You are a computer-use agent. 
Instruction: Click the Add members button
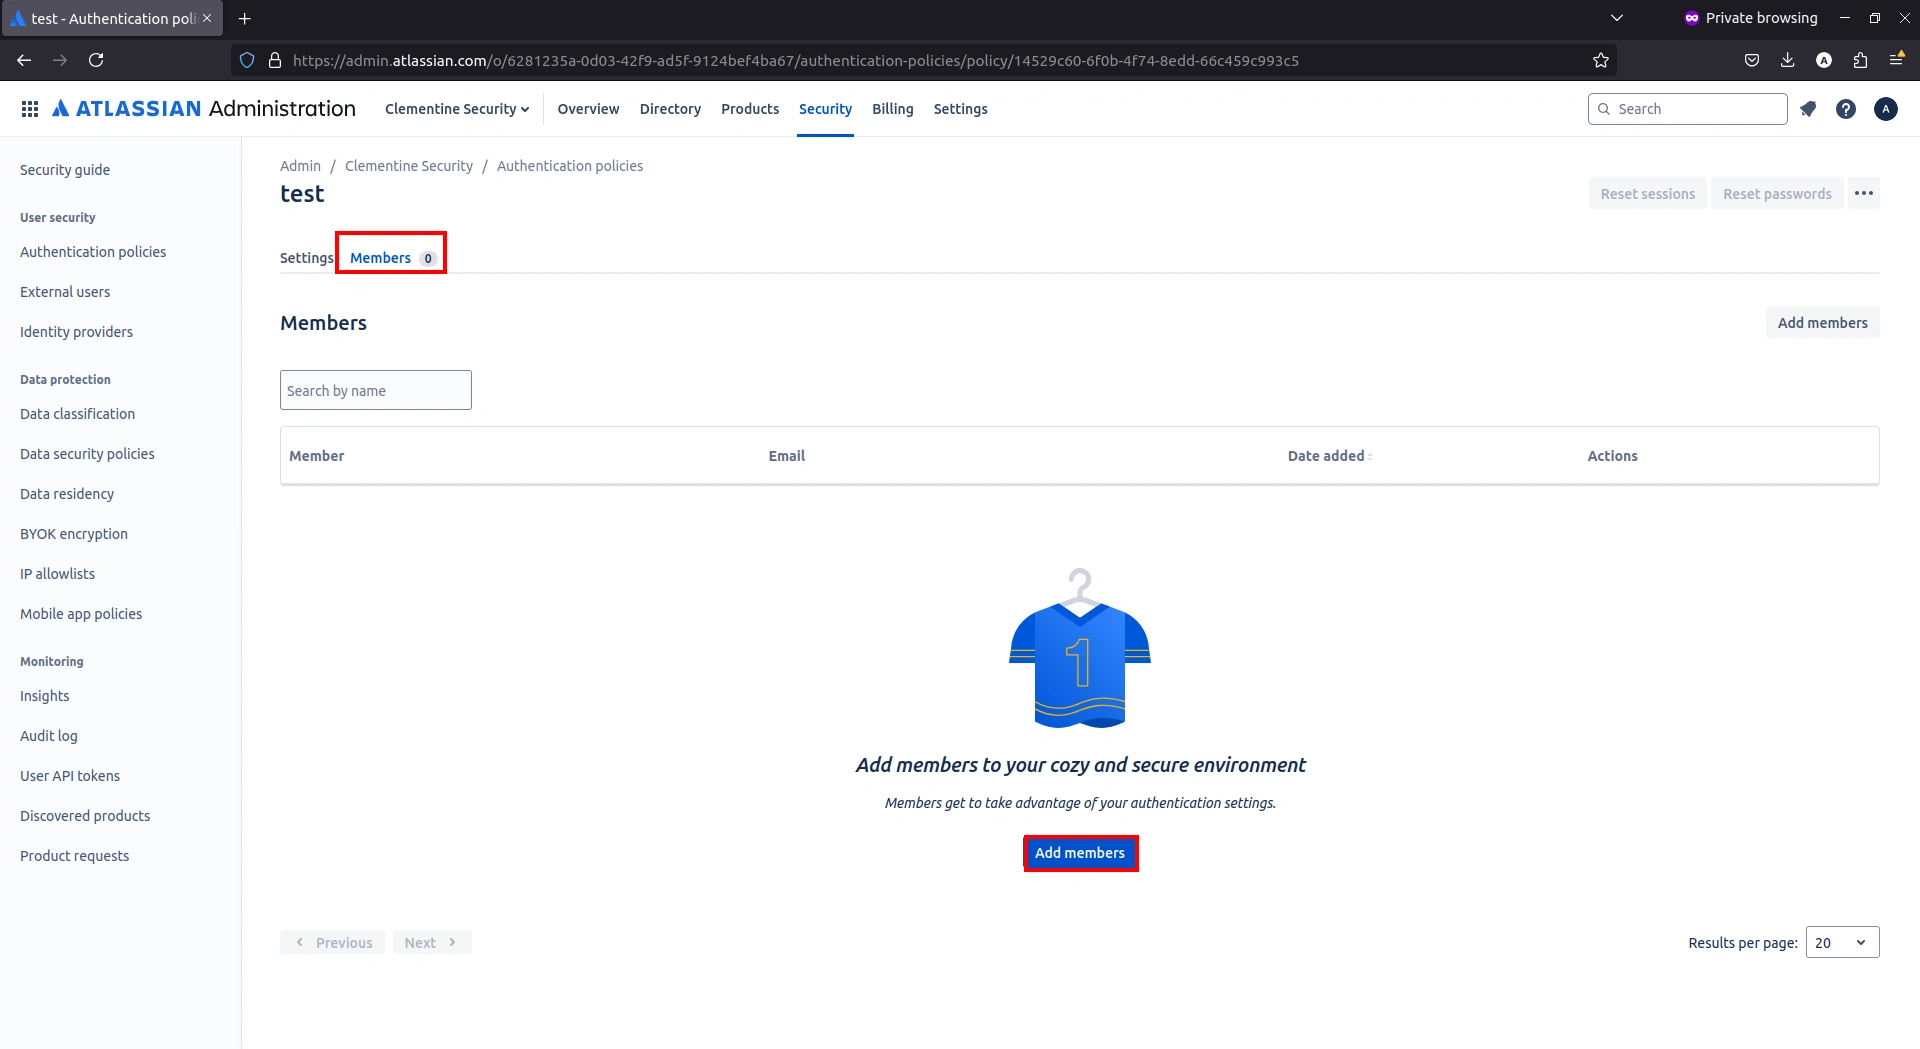[x=1080, y=852]
